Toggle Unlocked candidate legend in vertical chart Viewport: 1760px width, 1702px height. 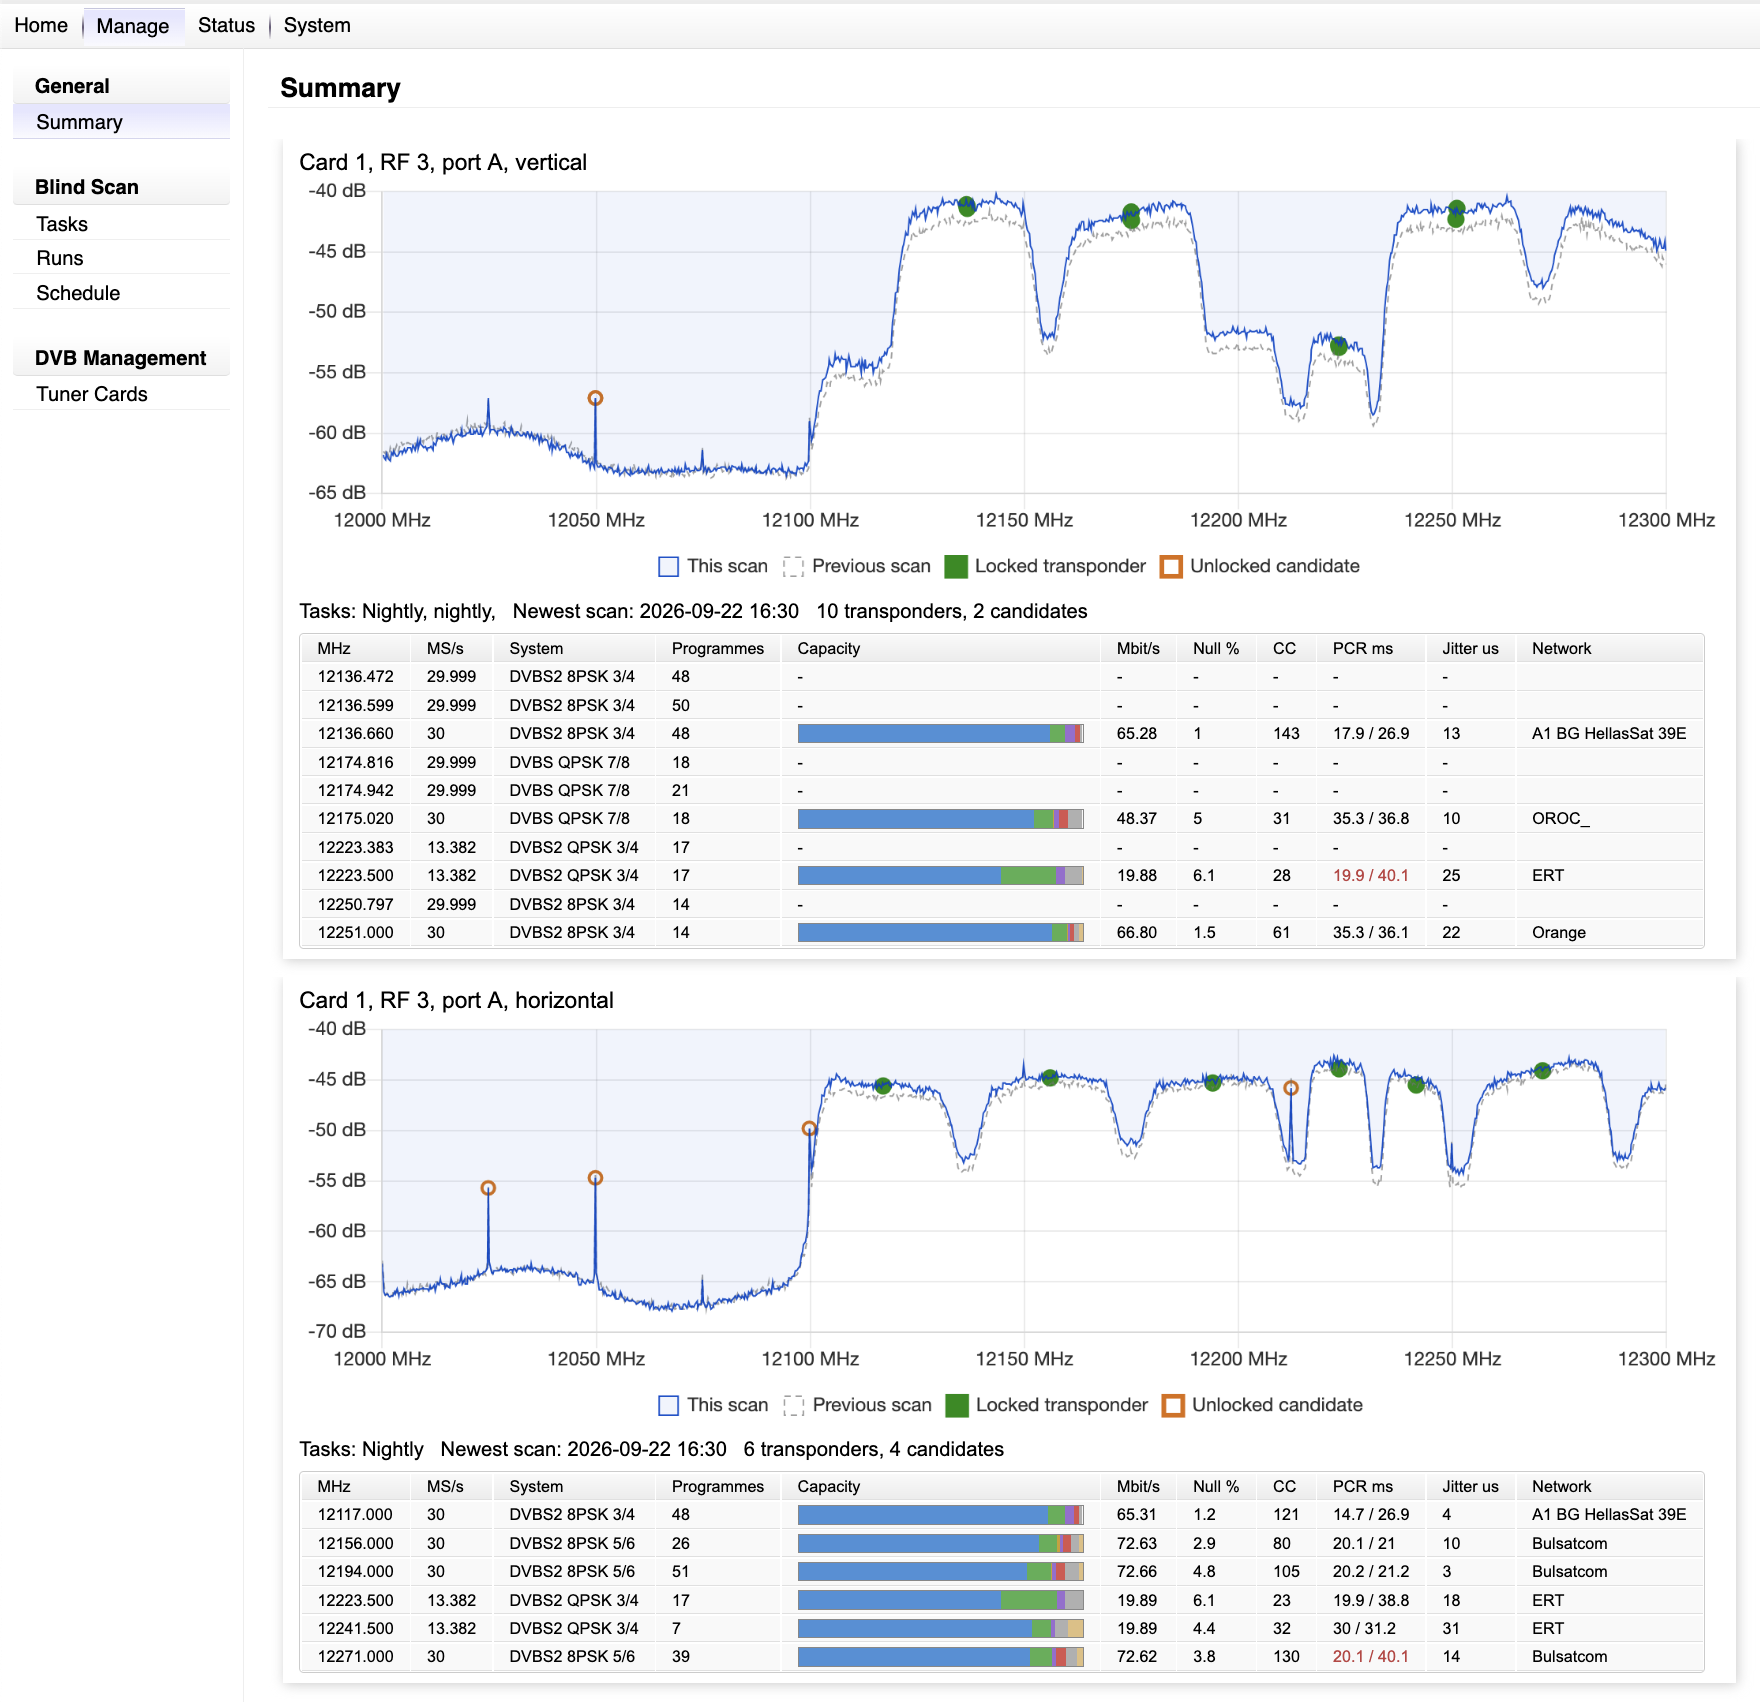point(1260,566)
